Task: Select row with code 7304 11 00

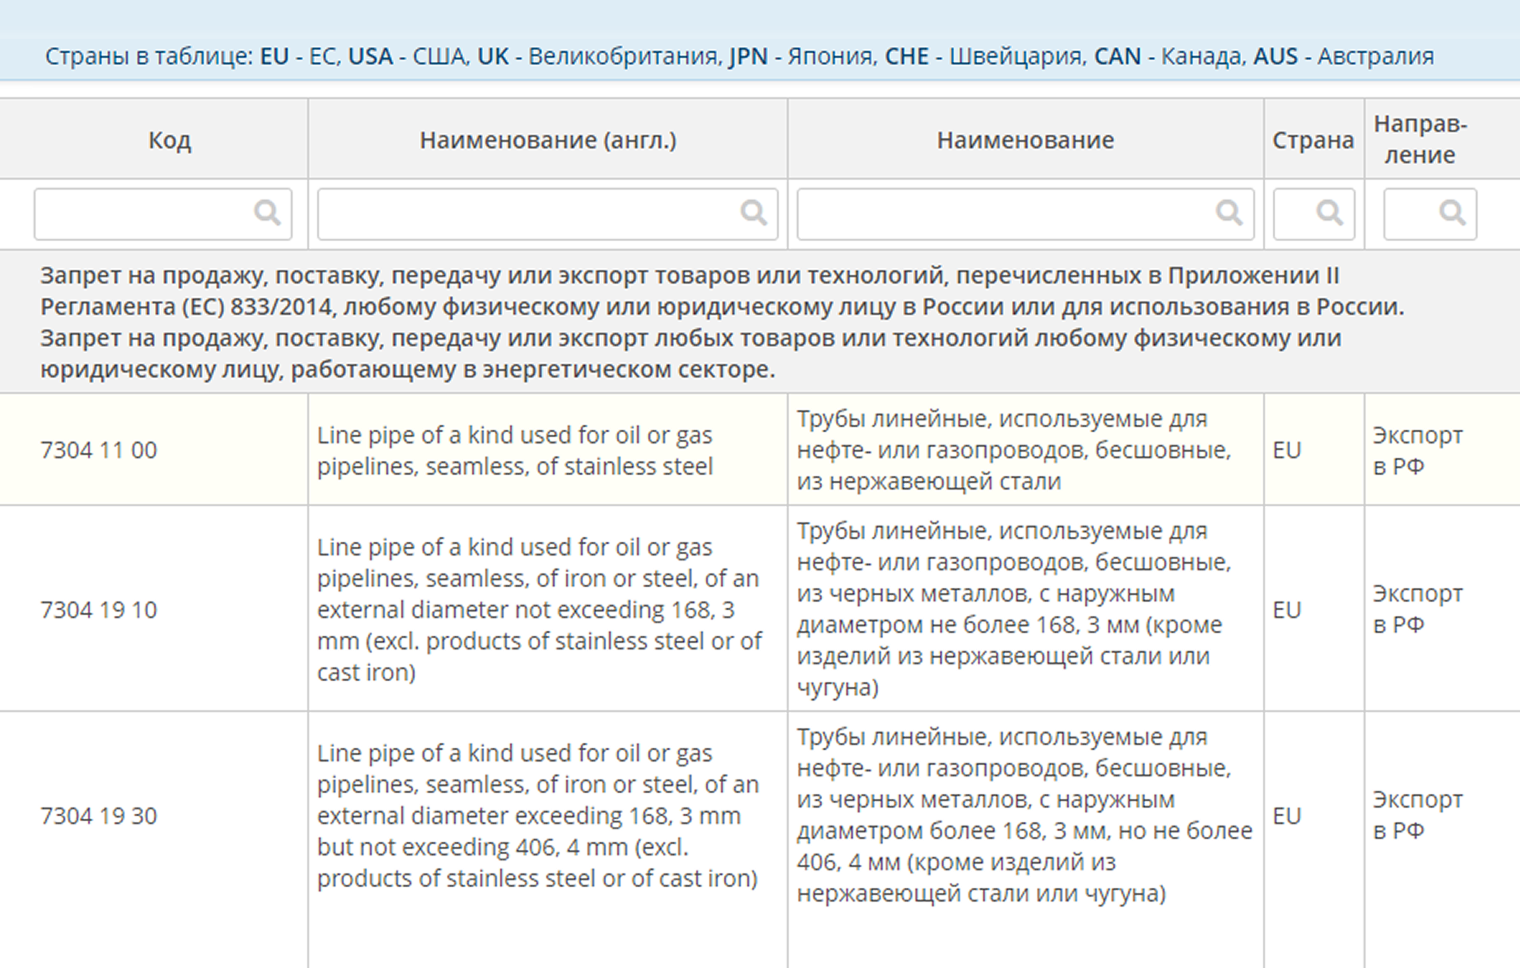Action: pyautogui.click(x=99, y=450)
